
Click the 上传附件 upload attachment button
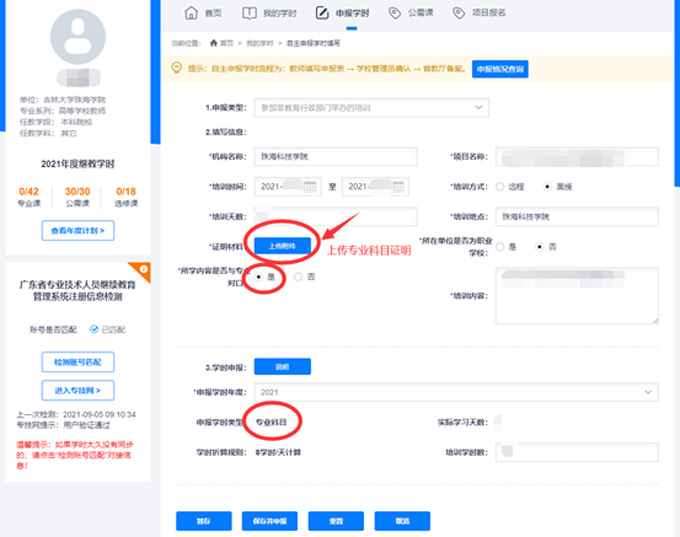click(x=282, y=245)
